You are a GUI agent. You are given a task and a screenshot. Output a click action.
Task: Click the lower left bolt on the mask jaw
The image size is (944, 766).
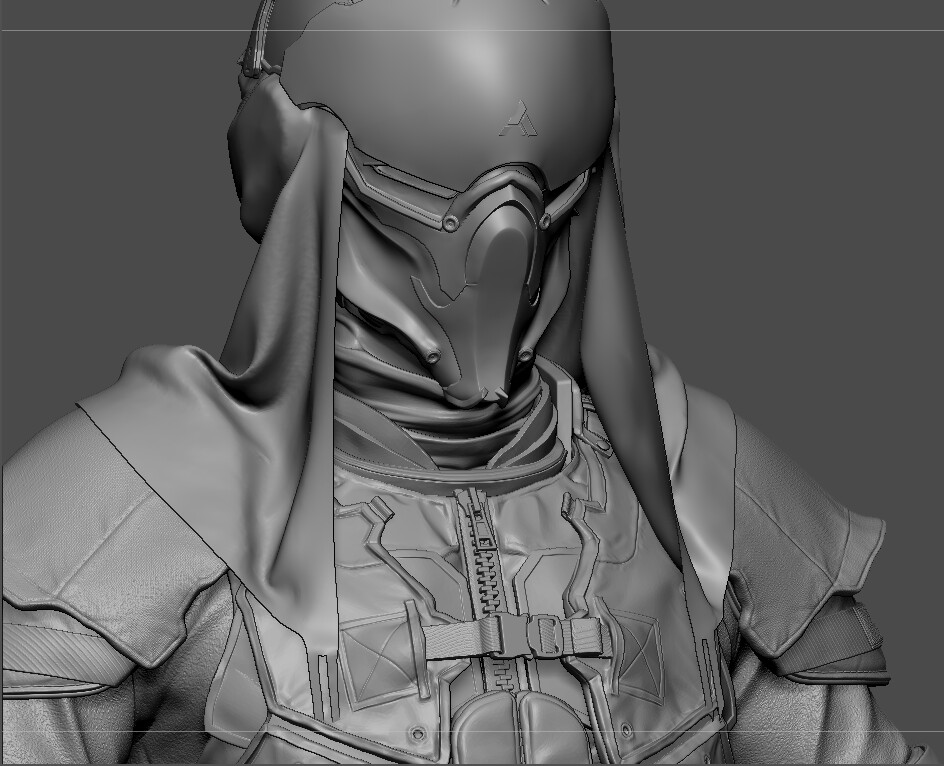pos(432,356)
